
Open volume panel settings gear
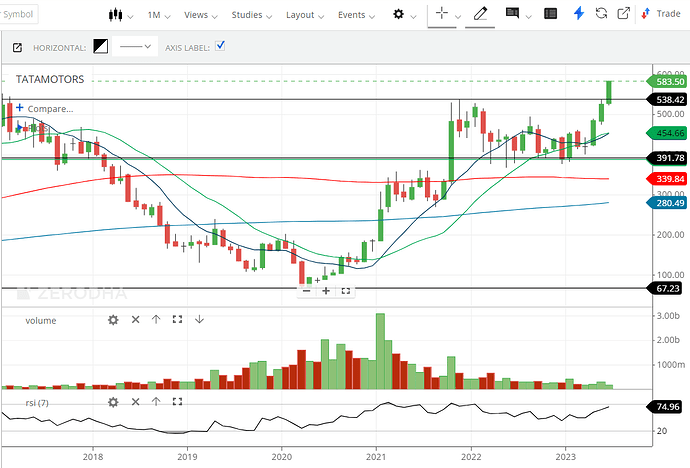tap(113, 320)
